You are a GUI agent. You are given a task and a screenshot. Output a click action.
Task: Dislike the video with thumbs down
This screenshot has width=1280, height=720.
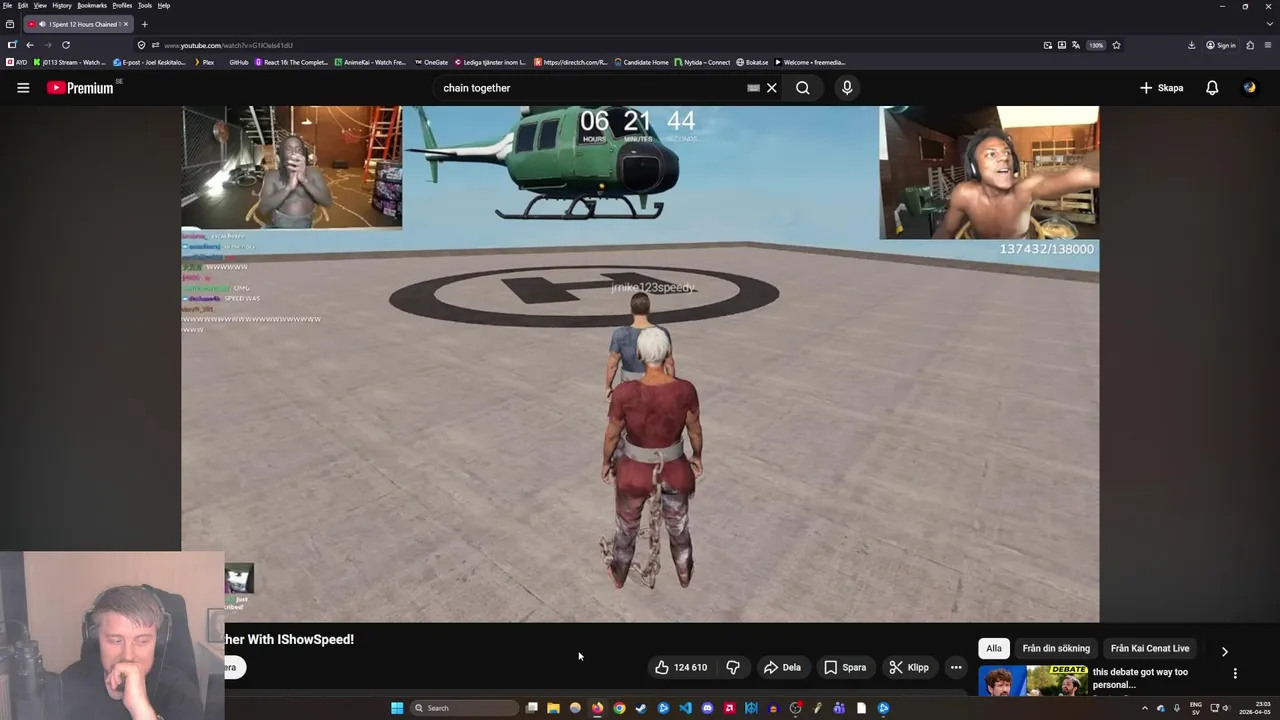733,667
